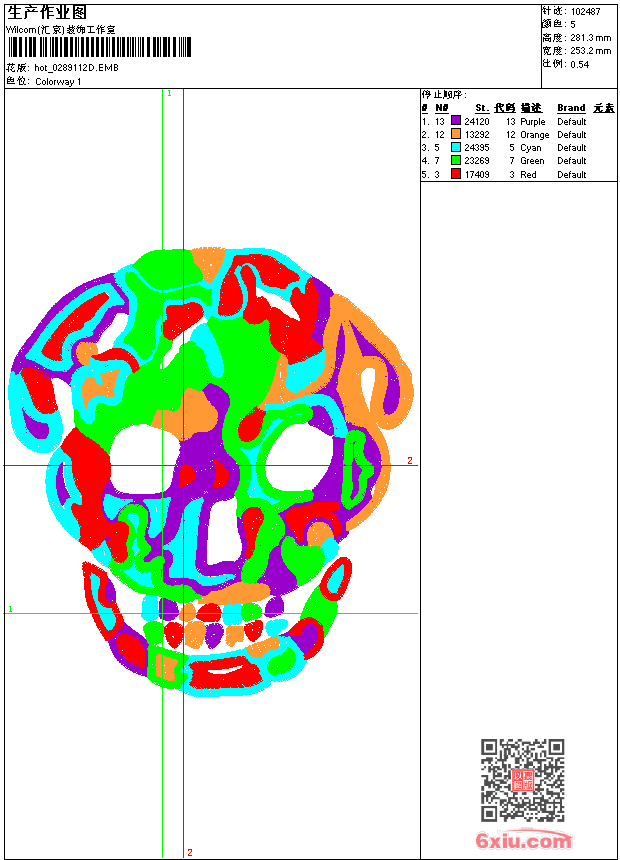This screenshot has height=860, width=620.
Task: Choose the Green color swatch
Action: coord(455,160)
